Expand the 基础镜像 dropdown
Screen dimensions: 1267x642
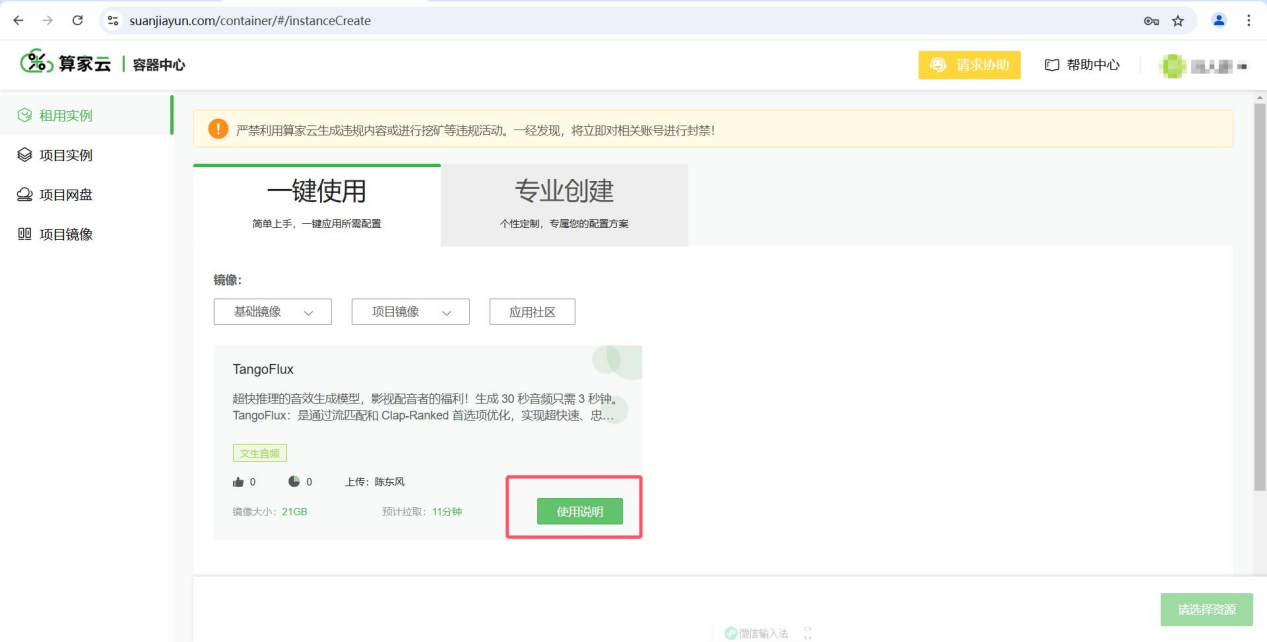273,312
